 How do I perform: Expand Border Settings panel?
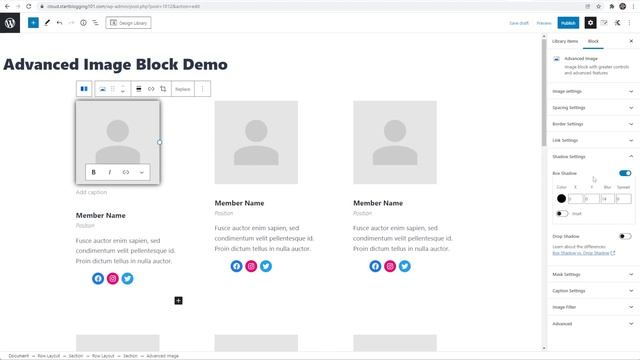(593, 124)
